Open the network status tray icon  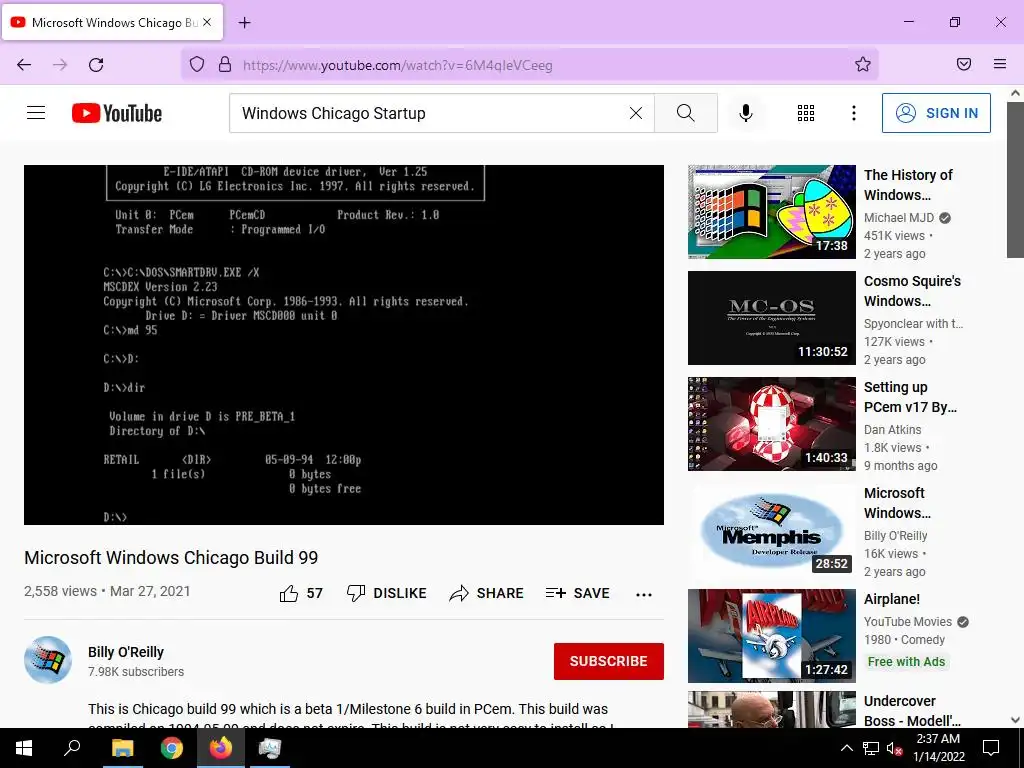[x=871, y=748]
